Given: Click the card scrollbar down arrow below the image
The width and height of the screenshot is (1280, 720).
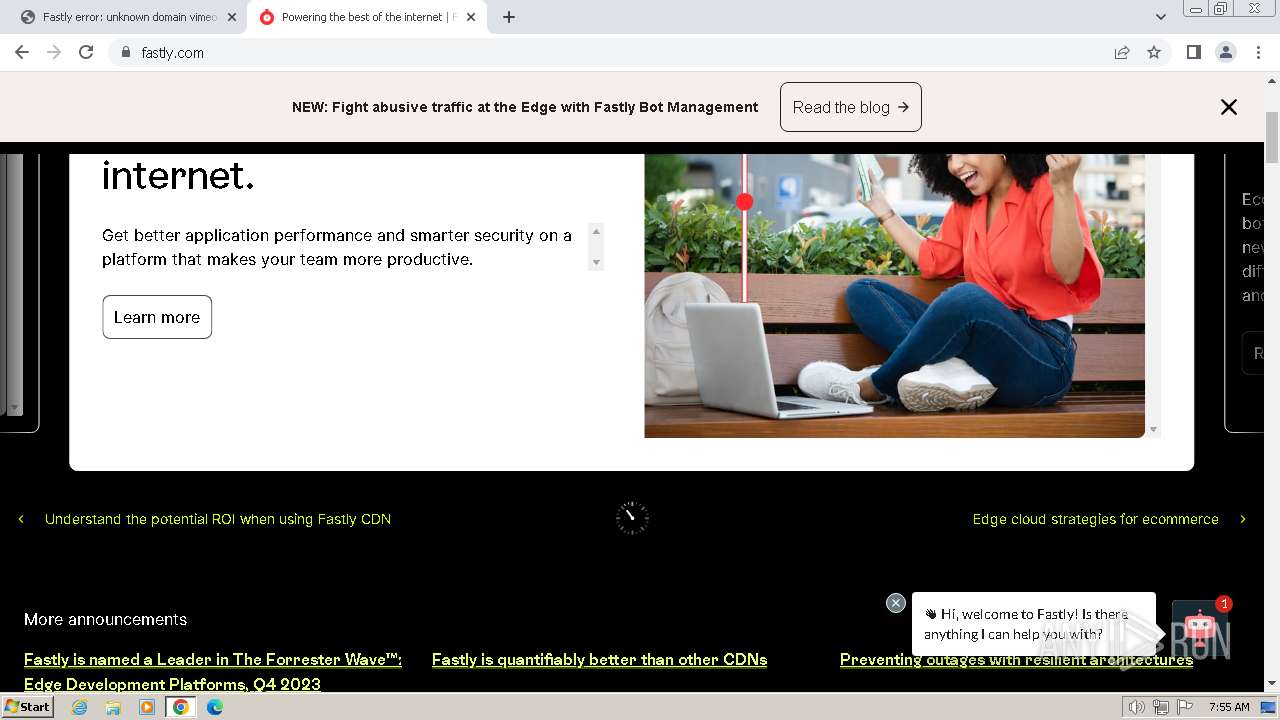Looking at the screenshot, I should tap(1153, 429).
